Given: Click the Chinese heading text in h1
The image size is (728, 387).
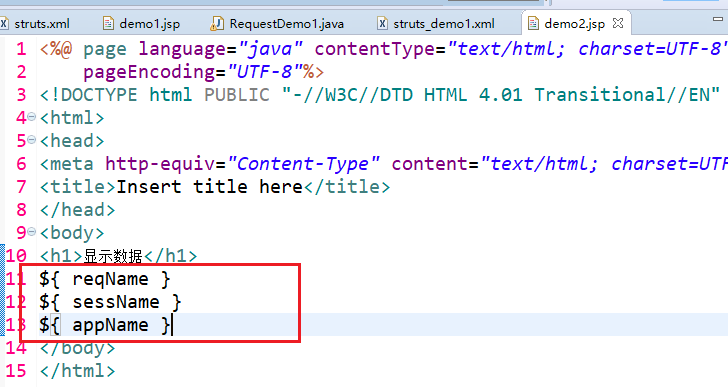Looking at the screenshot, I should tap(113, 256).
